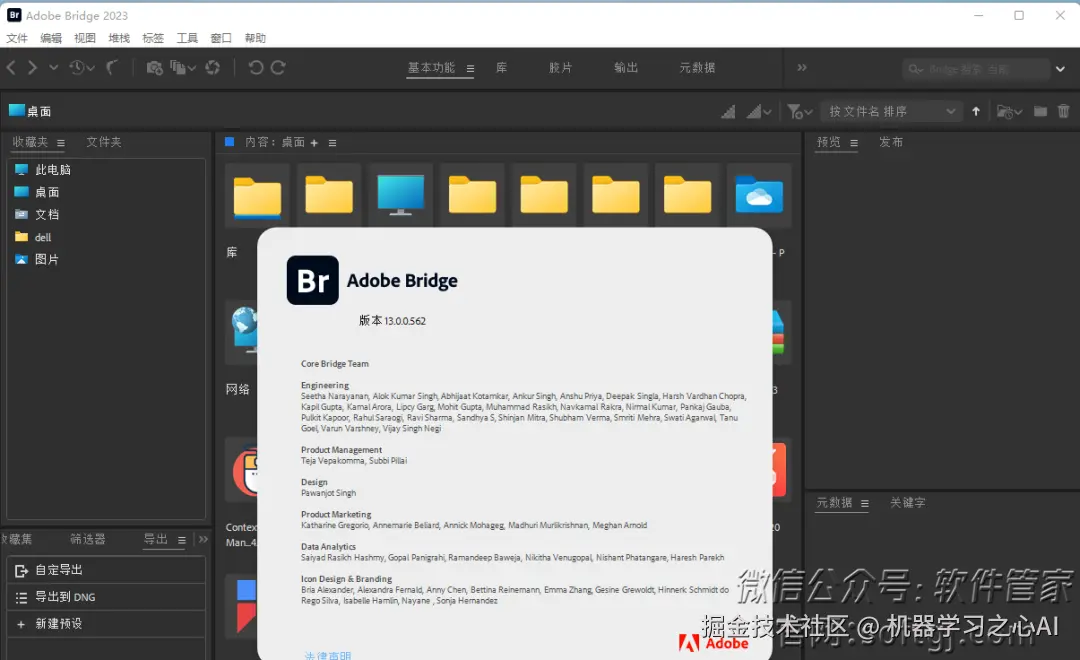Switch to the 基本功能 workspace

pos(431,68)
